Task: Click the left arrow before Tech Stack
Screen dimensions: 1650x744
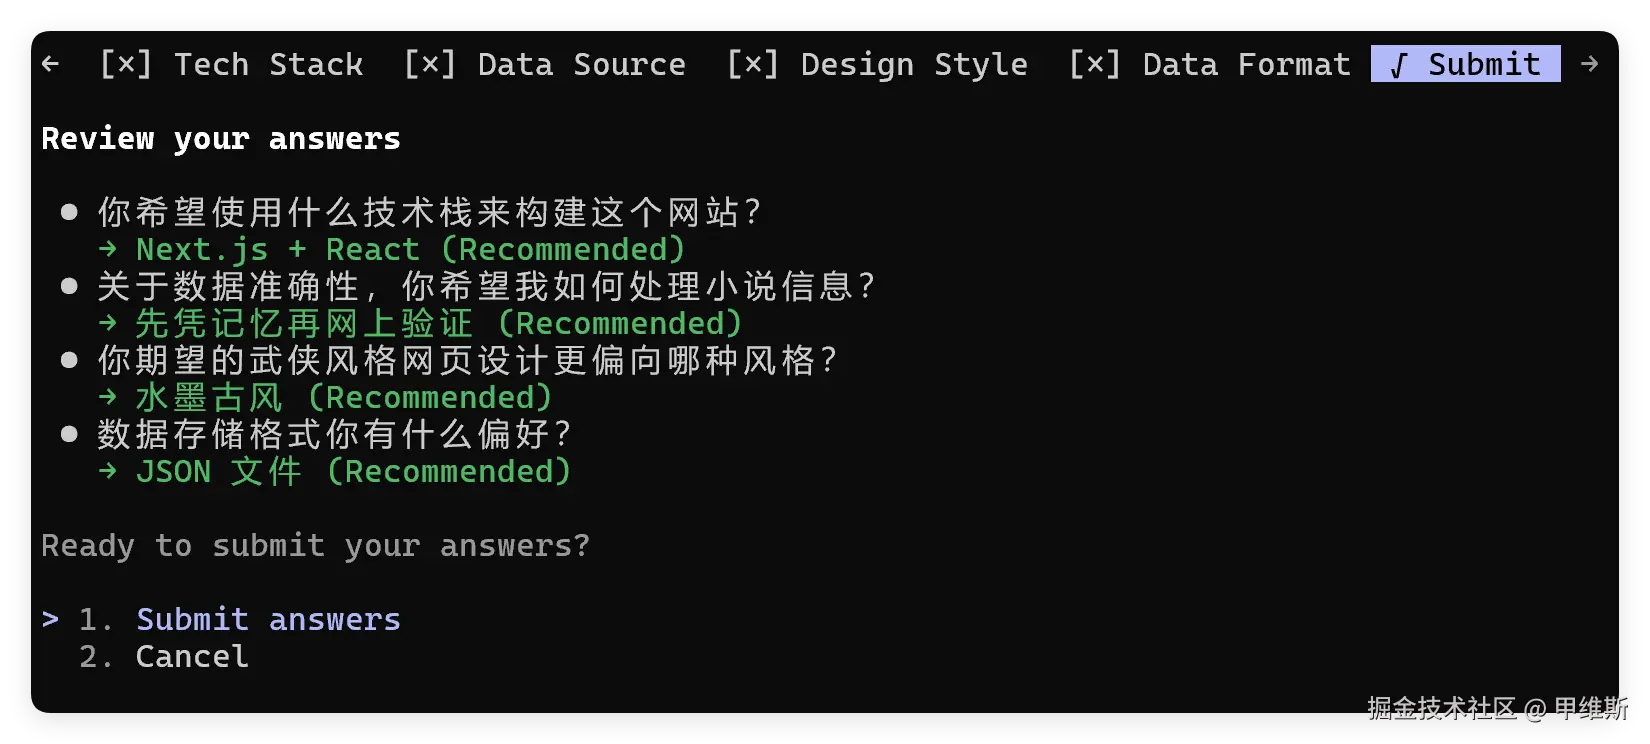Action: 50,65
